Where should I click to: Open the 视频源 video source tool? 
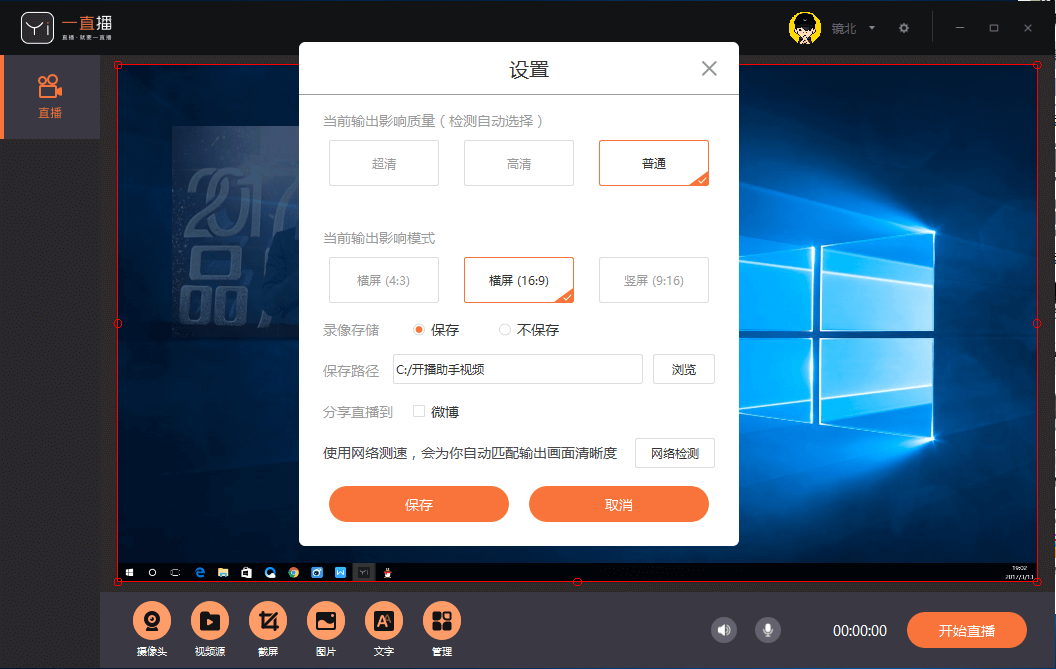point(210,622)
